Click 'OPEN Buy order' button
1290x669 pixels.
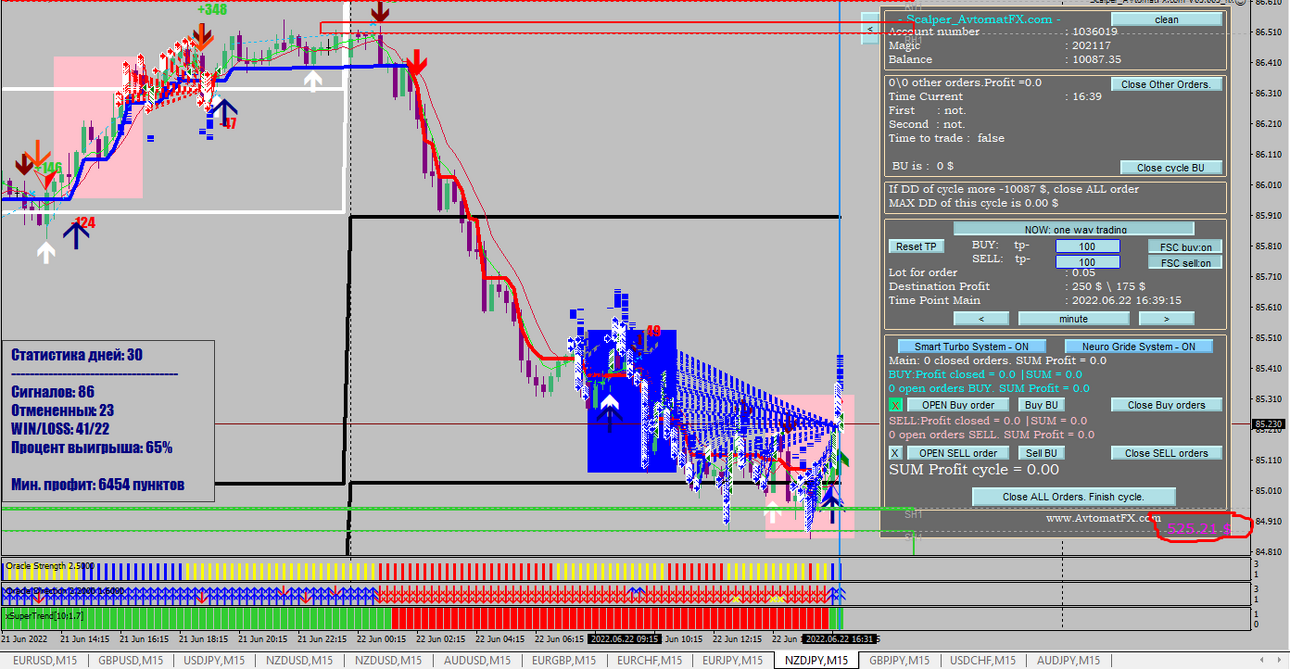click(x=958, y=405)
